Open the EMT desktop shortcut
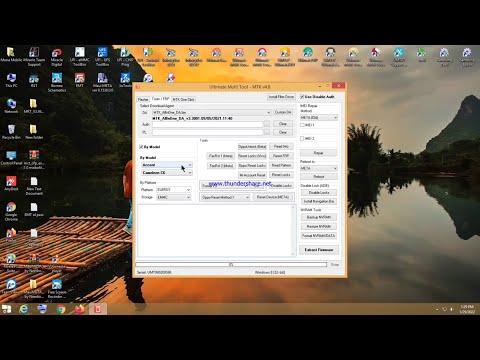This screenshot has width=480, height=360. click(x=79, y=80)
